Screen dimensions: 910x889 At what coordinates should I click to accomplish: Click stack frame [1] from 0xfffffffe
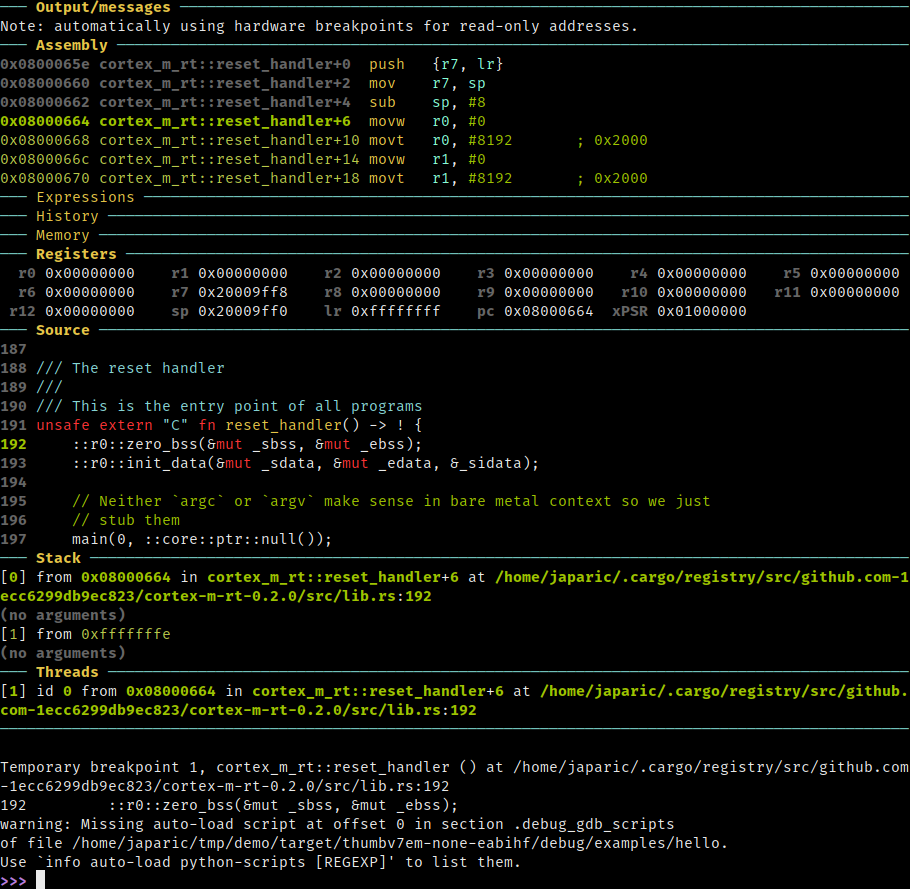(x=85, y=634)
